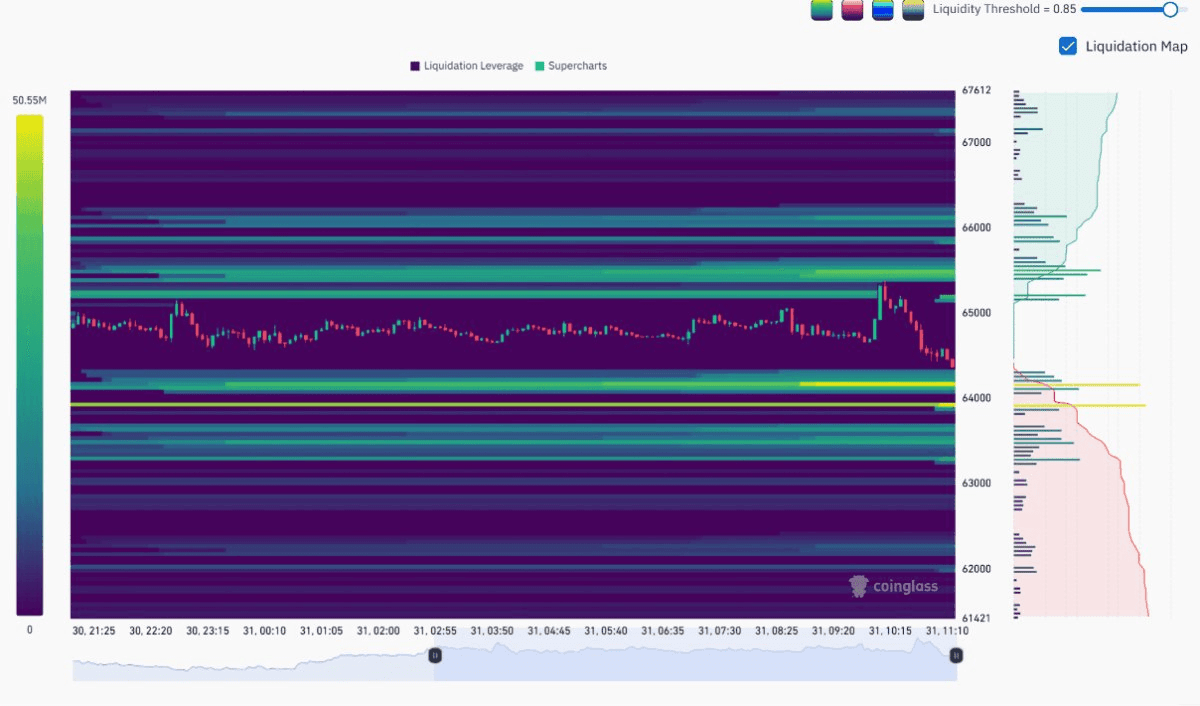Click the 64000 price axis label
Viewport: 1200px width, 706px height.
[977, 398]
